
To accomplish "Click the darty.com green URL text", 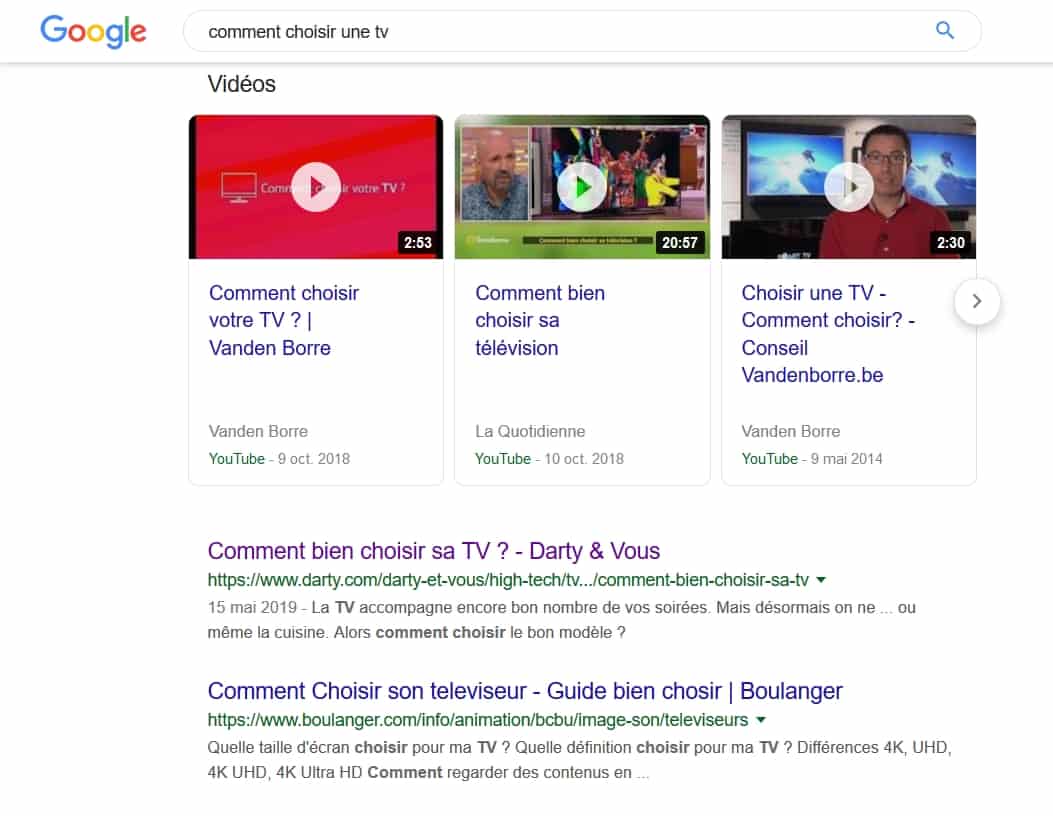I will pyautogui.click(x=508, y=580).
